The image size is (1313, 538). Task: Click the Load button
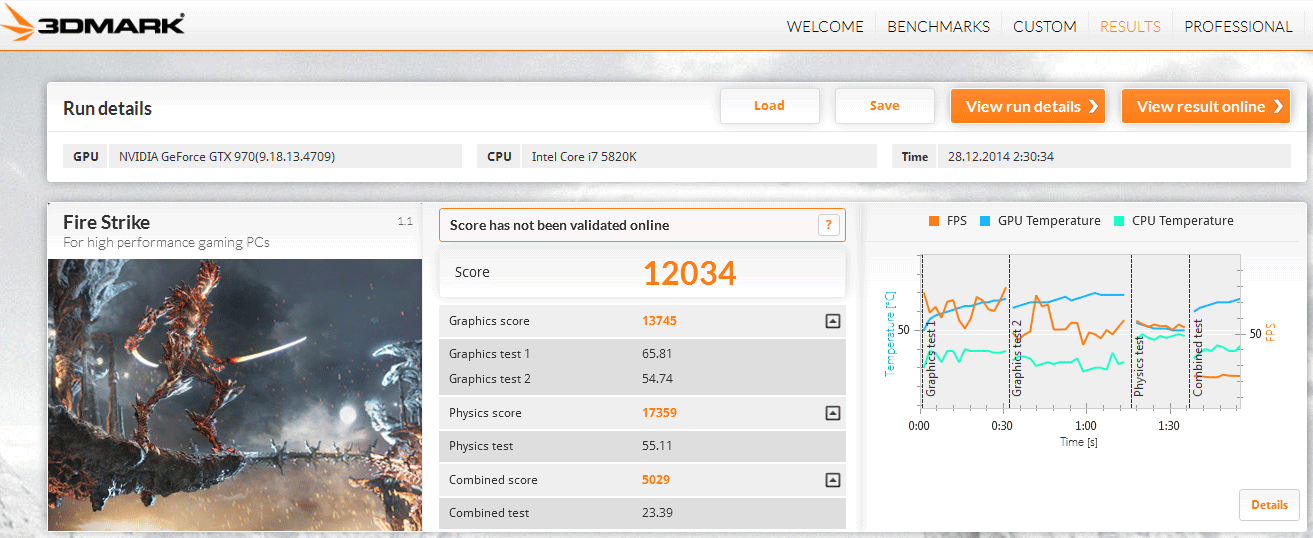769,106
